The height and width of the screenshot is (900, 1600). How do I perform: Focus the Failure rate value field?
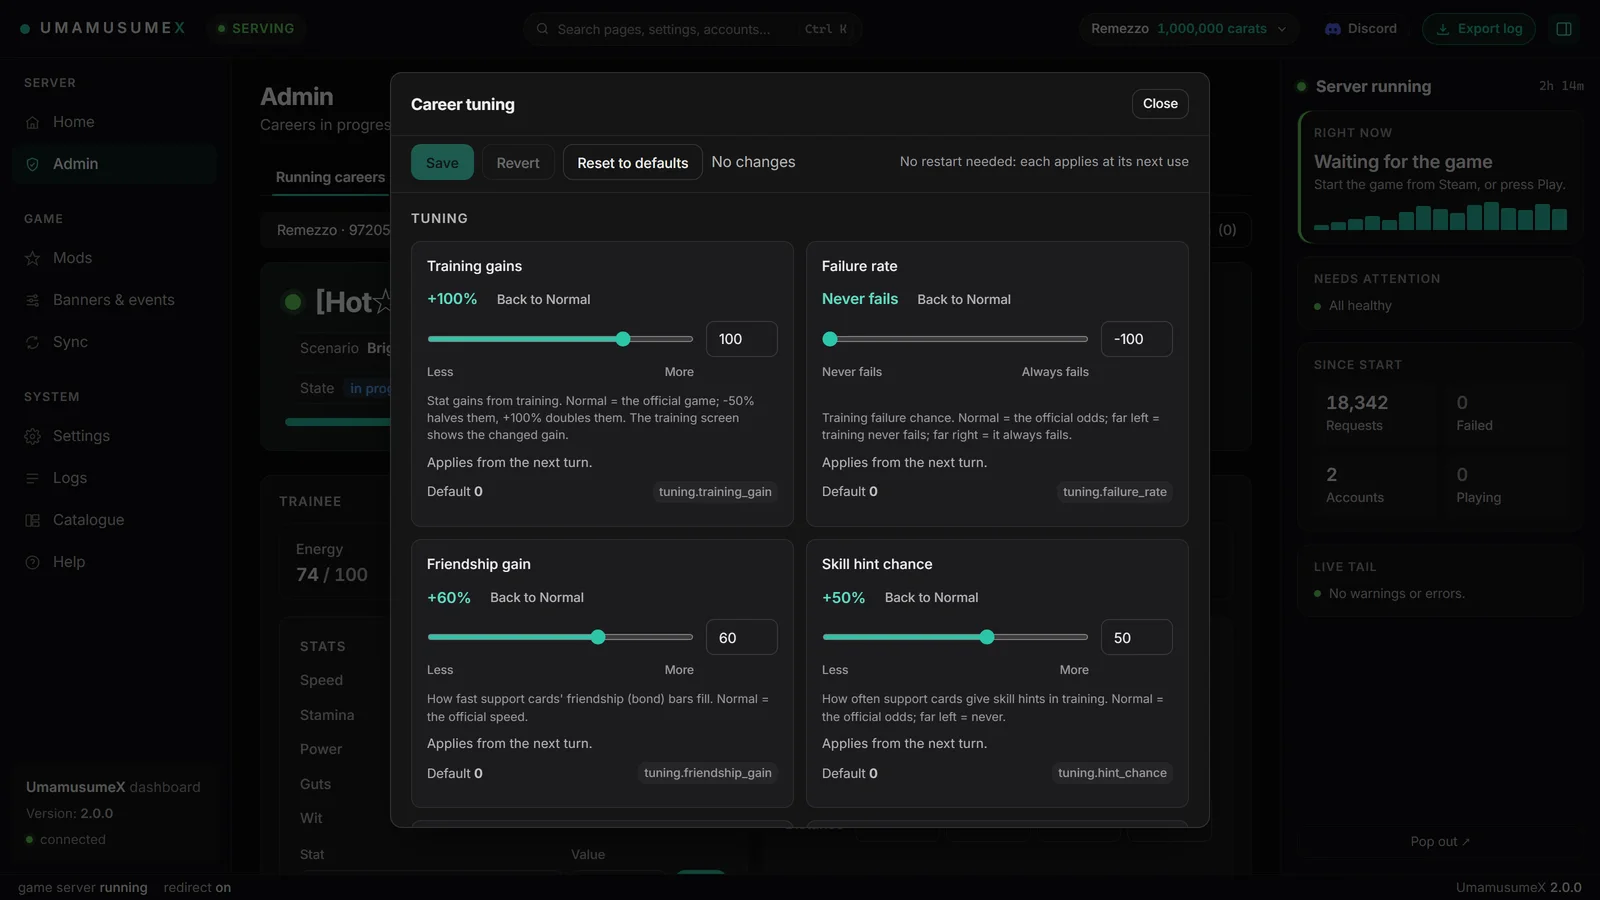1137,339
